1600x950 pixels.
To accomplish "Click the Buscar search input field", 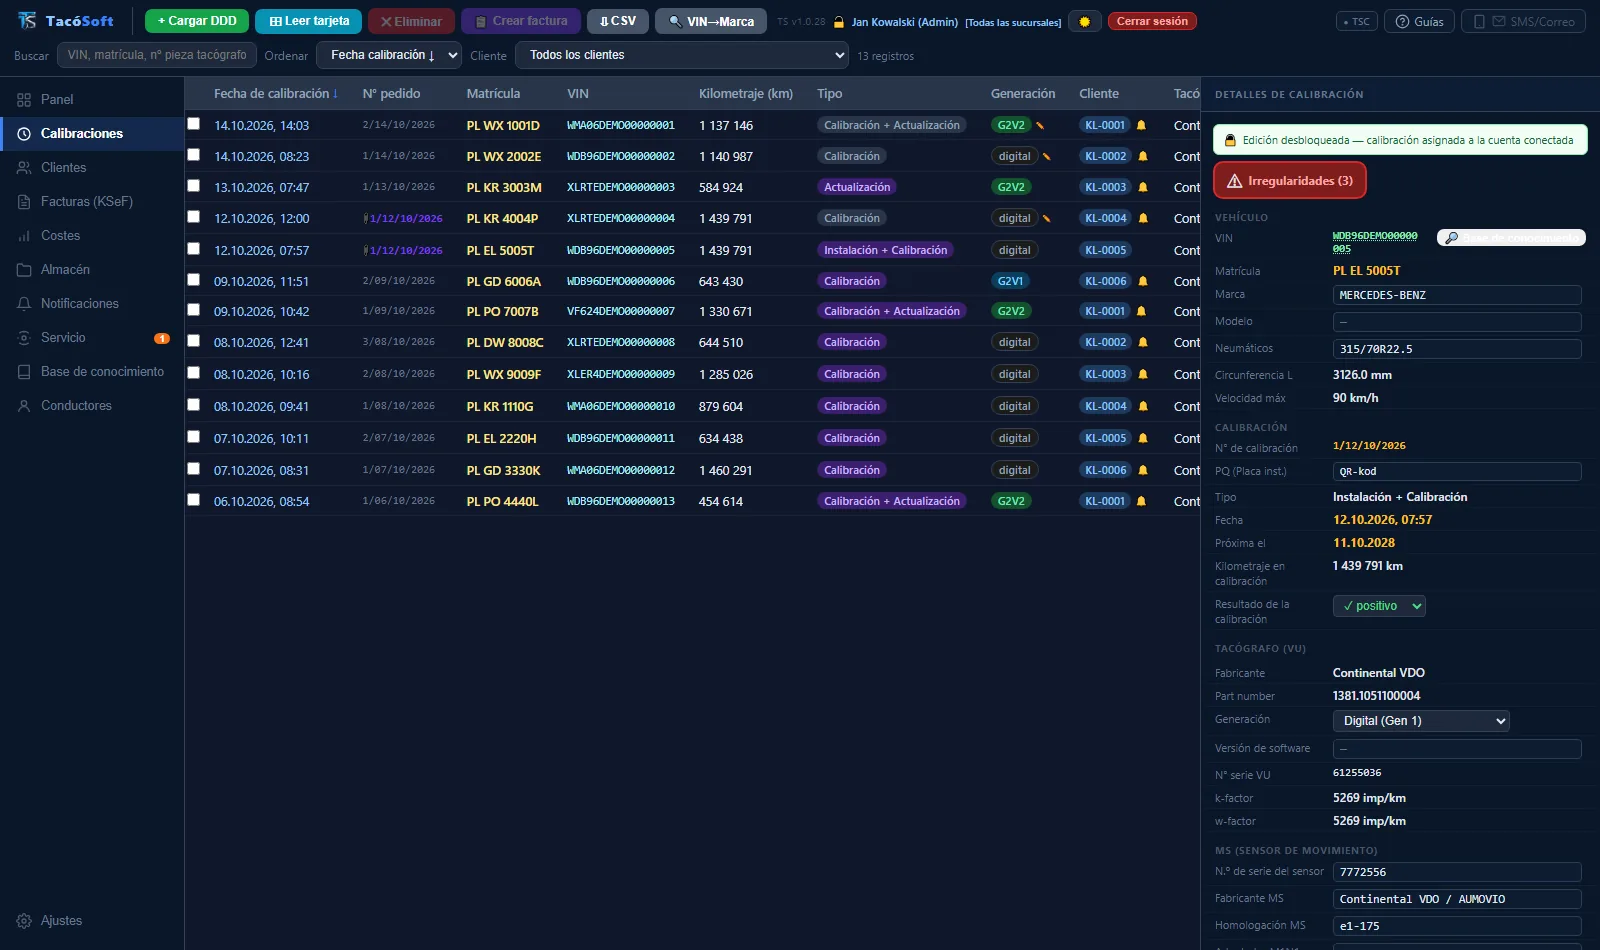I will coord(157,55).
